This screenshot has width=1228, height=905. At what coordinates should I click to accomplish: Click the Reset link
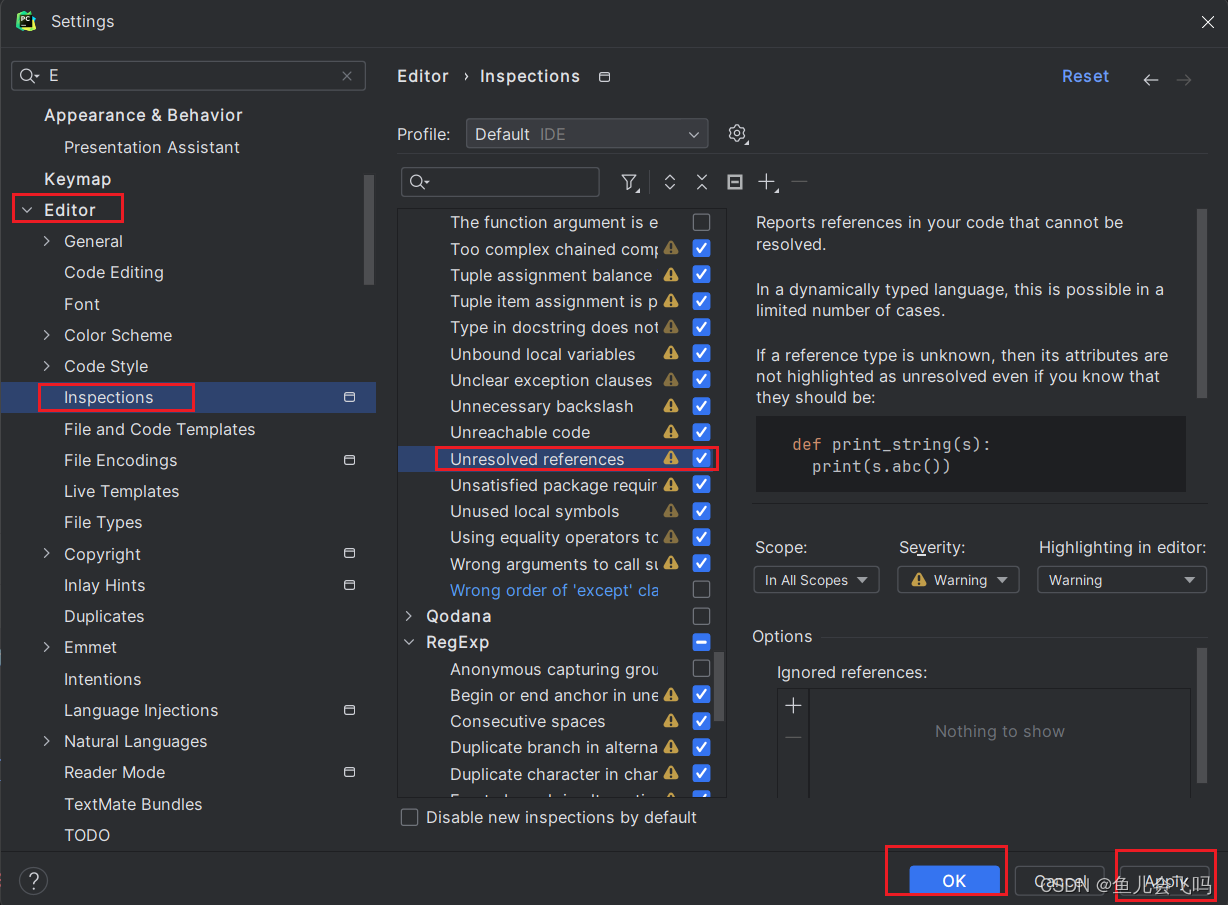pos(1085,76)
